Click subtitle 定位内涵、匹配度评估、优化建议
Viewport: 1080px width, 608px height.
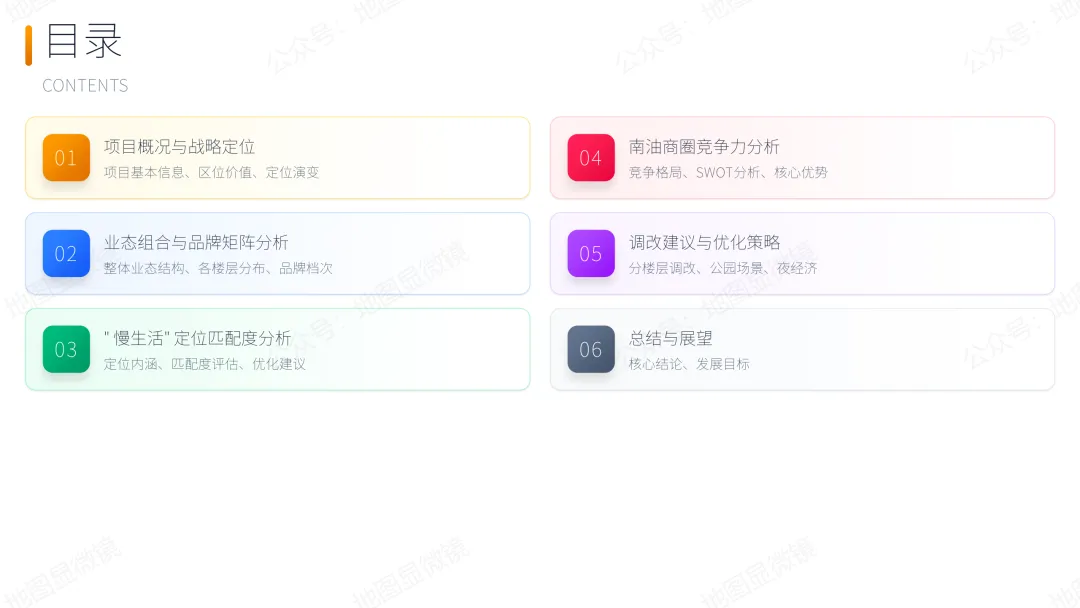[x=205, y=364]
